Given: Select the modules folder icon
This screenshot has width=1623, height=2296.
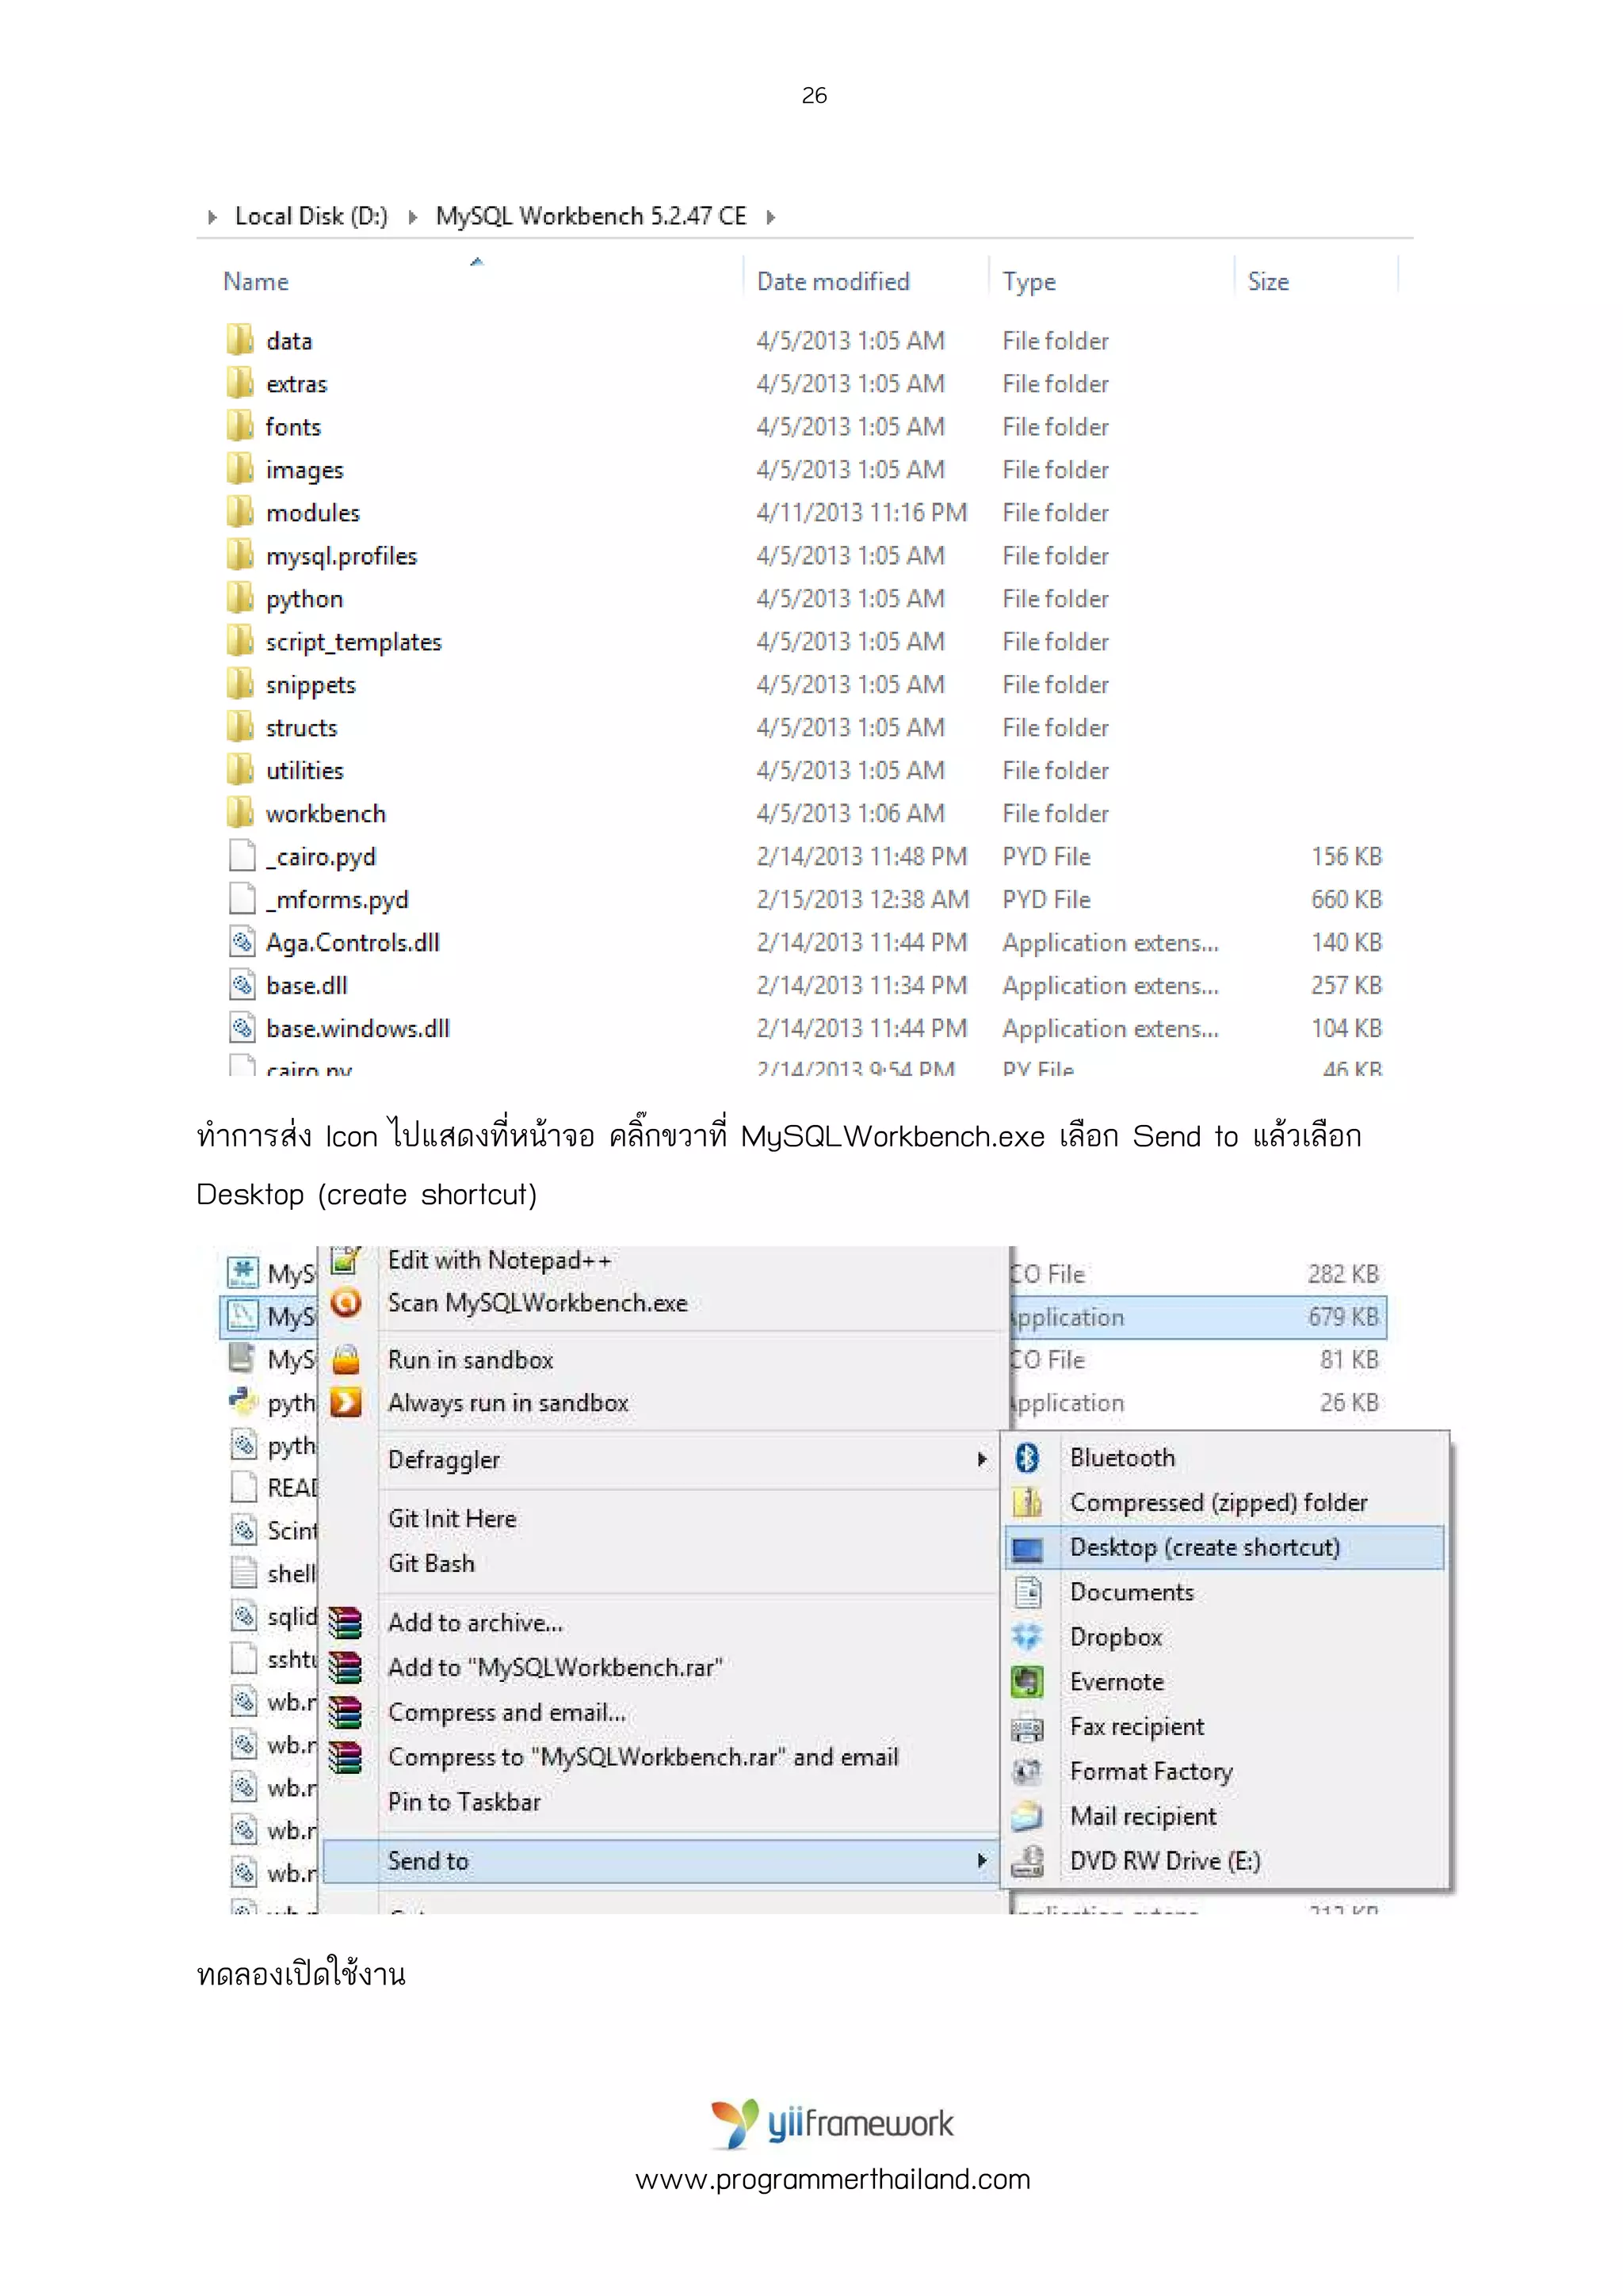Looking at the screenshot, I should click(x=240, y=512).
